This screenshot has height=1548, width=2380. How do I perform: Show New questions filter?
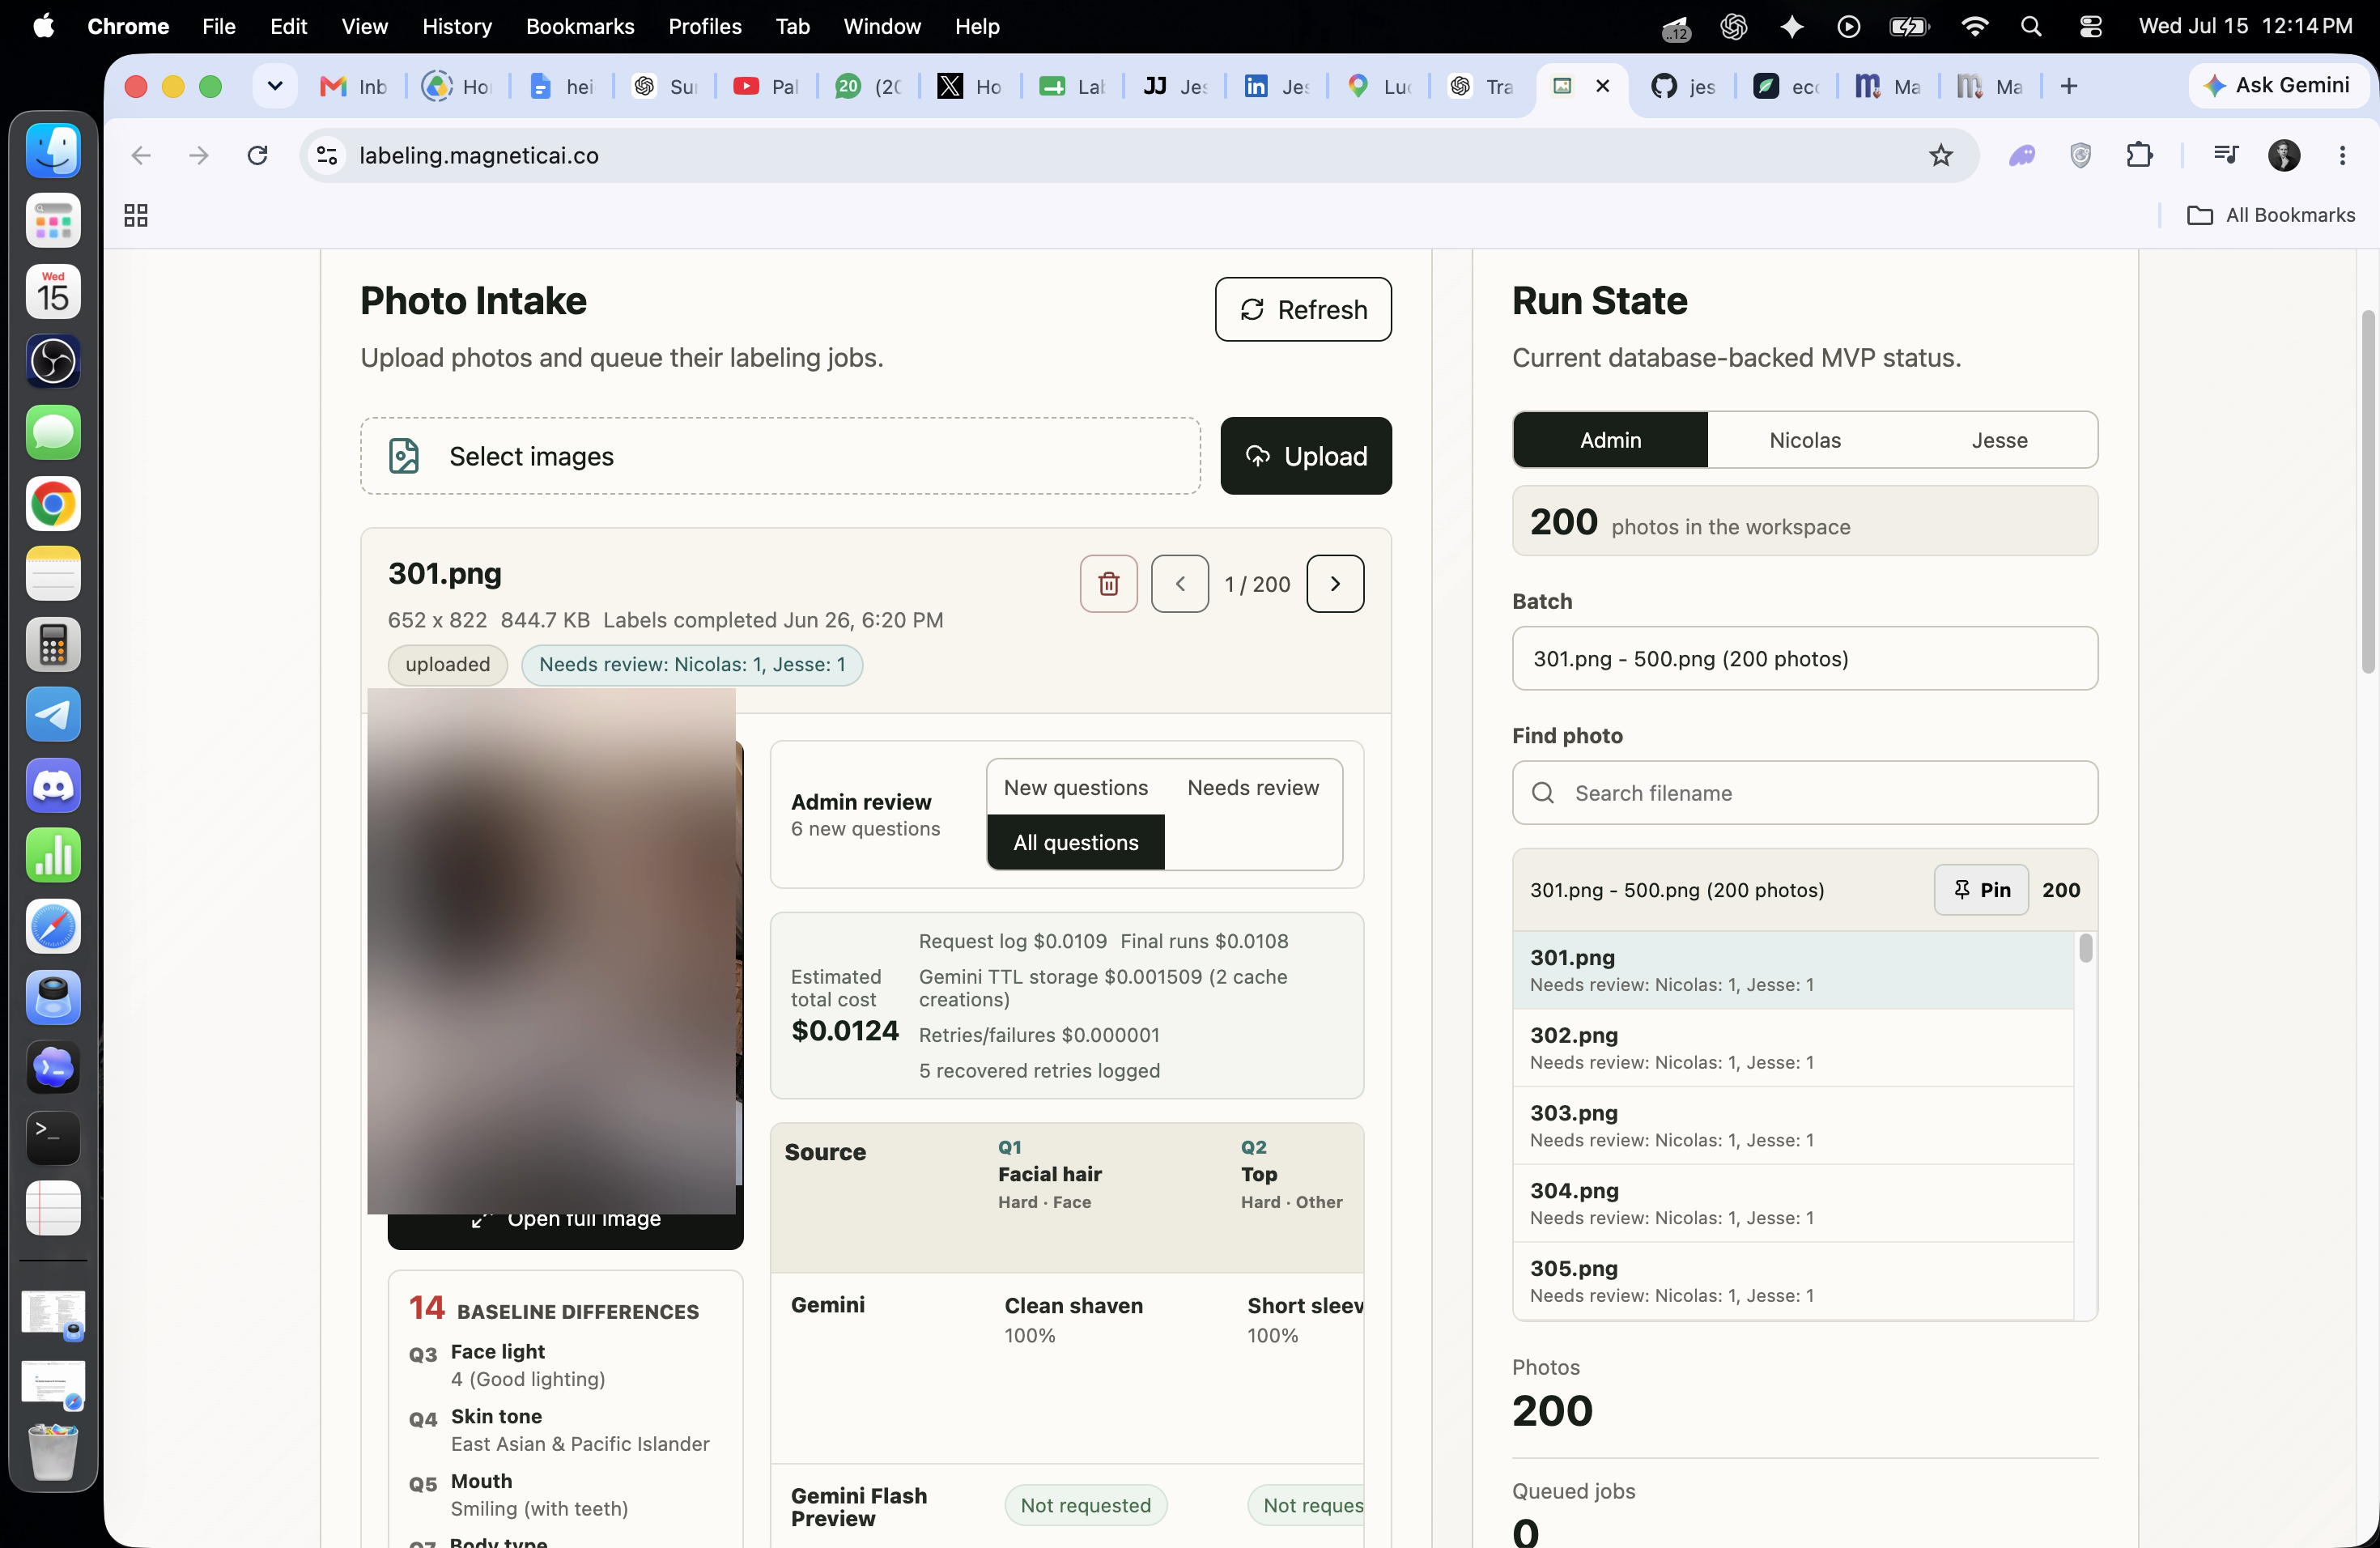1076,788
